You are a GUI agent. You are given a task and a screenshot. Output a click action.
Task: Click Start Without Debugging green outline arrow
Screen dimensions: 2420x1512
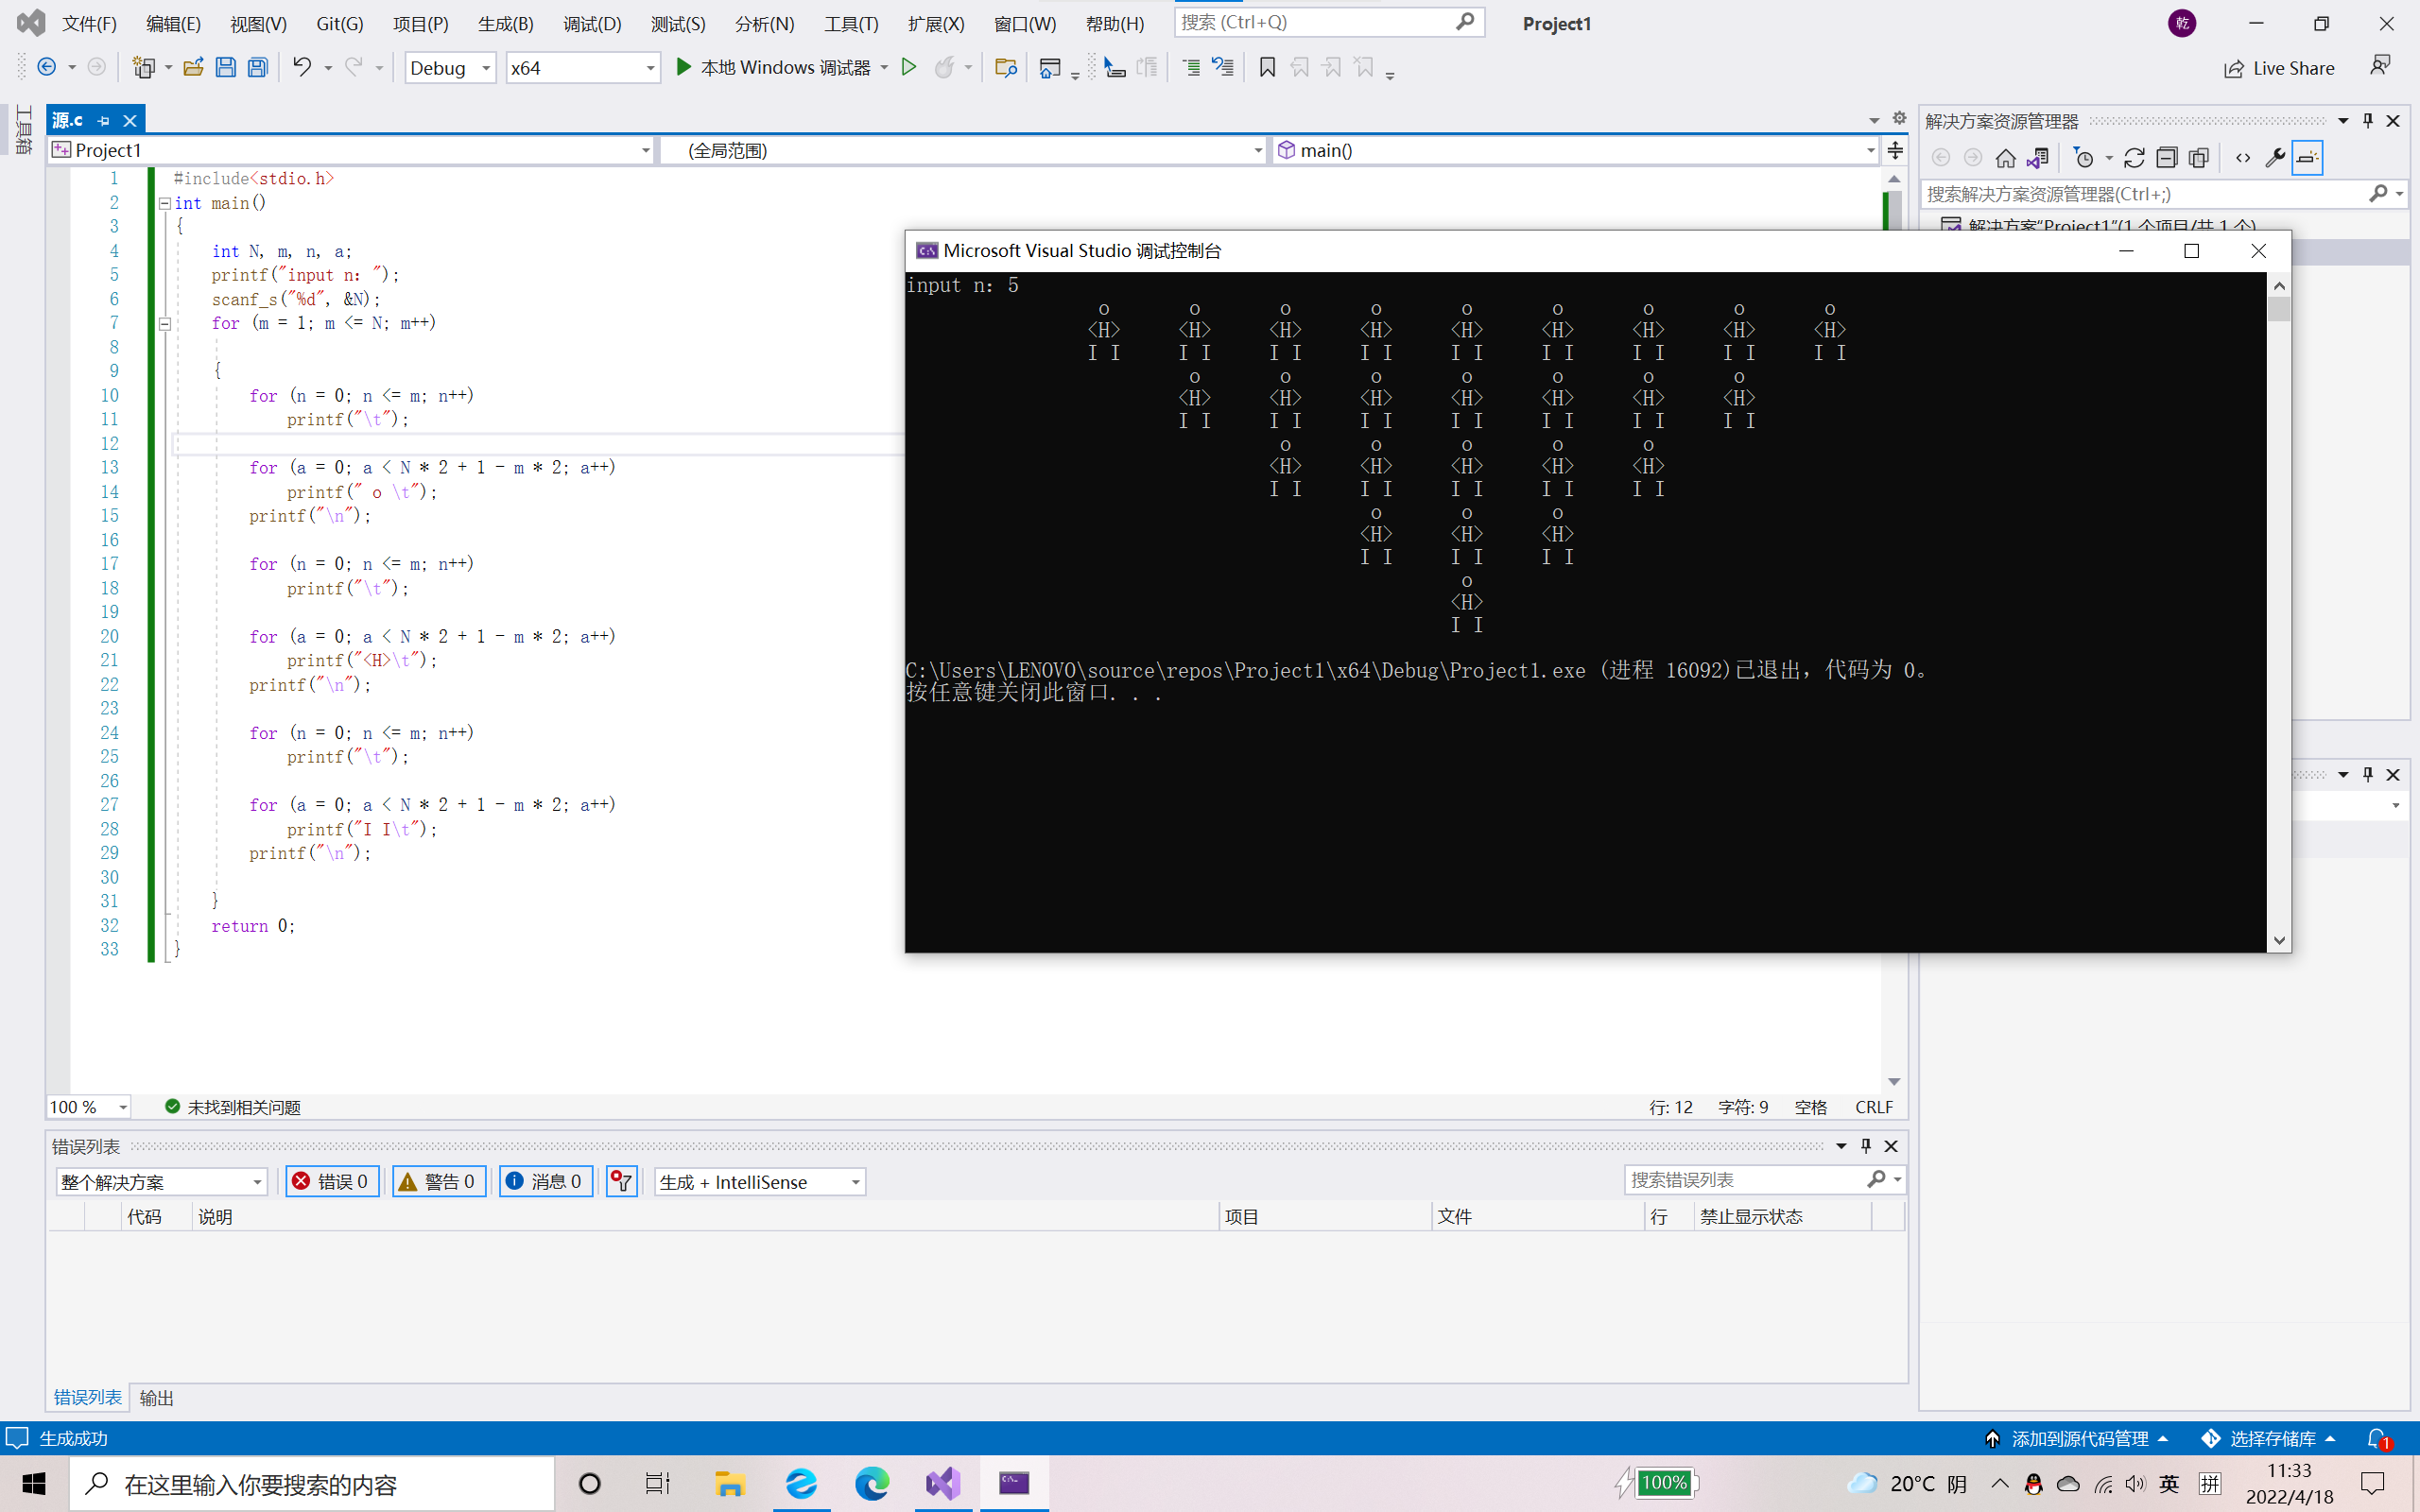point(908,67)
